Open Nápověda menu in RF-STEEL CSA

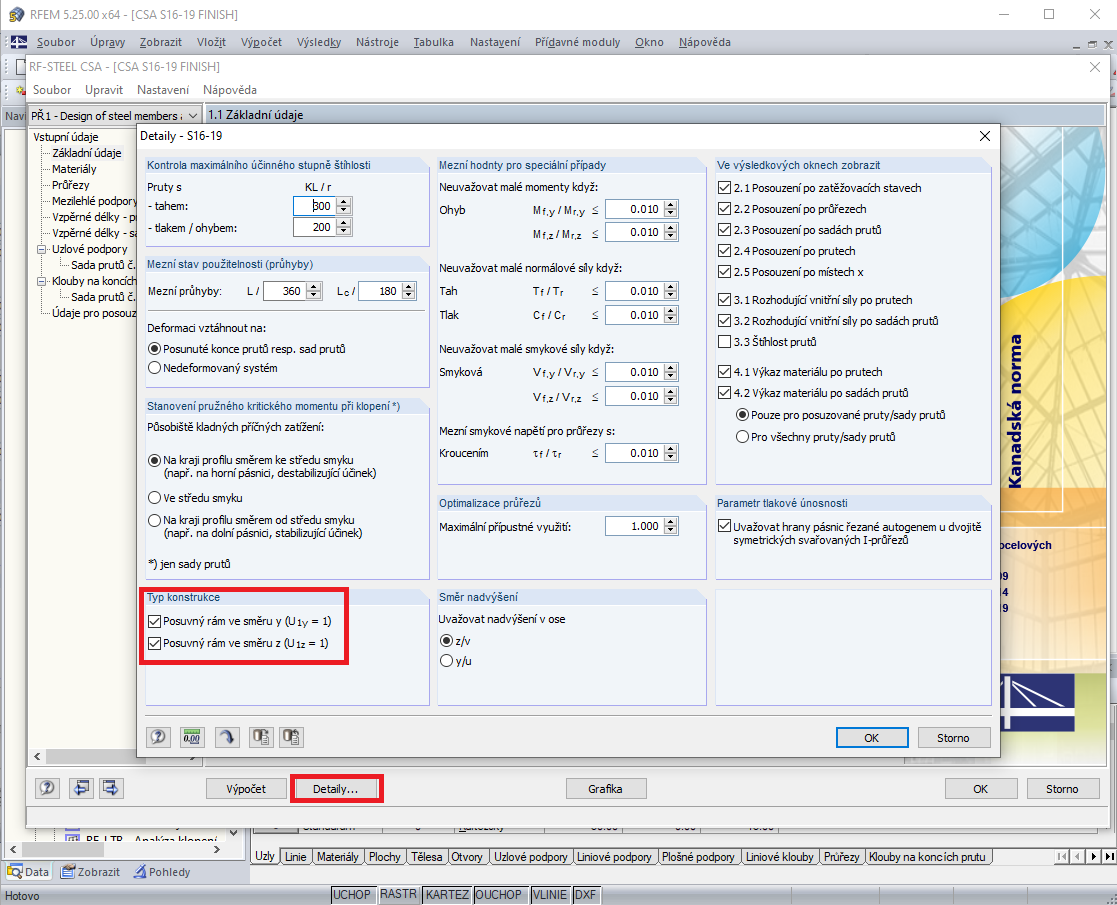(229, 90)
